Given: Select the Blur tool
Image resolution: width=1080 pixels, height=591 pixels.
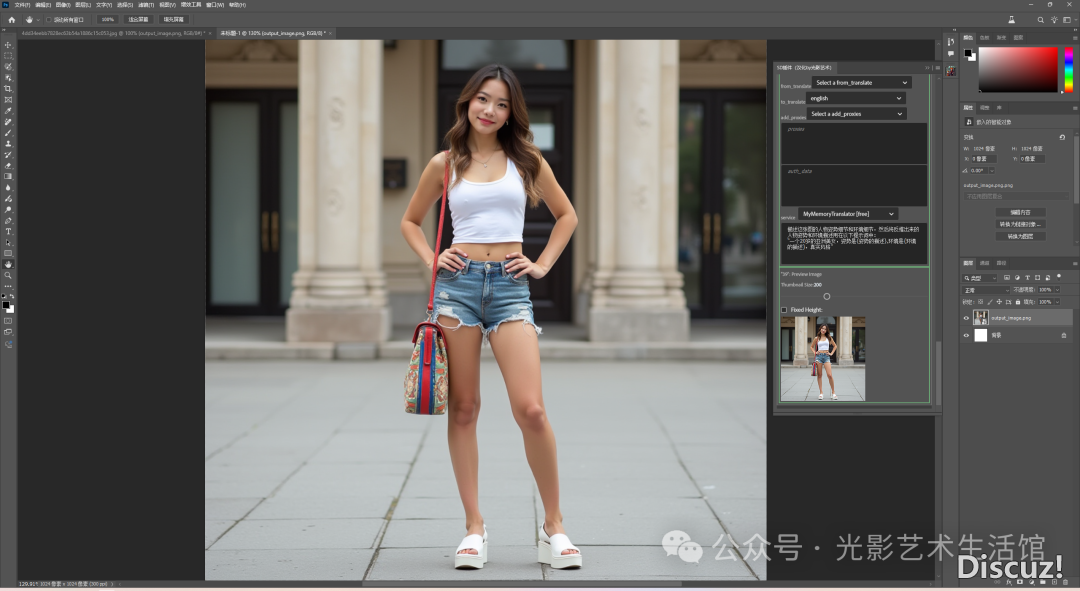Looking at the screenshot, I should tap(8, 187).
